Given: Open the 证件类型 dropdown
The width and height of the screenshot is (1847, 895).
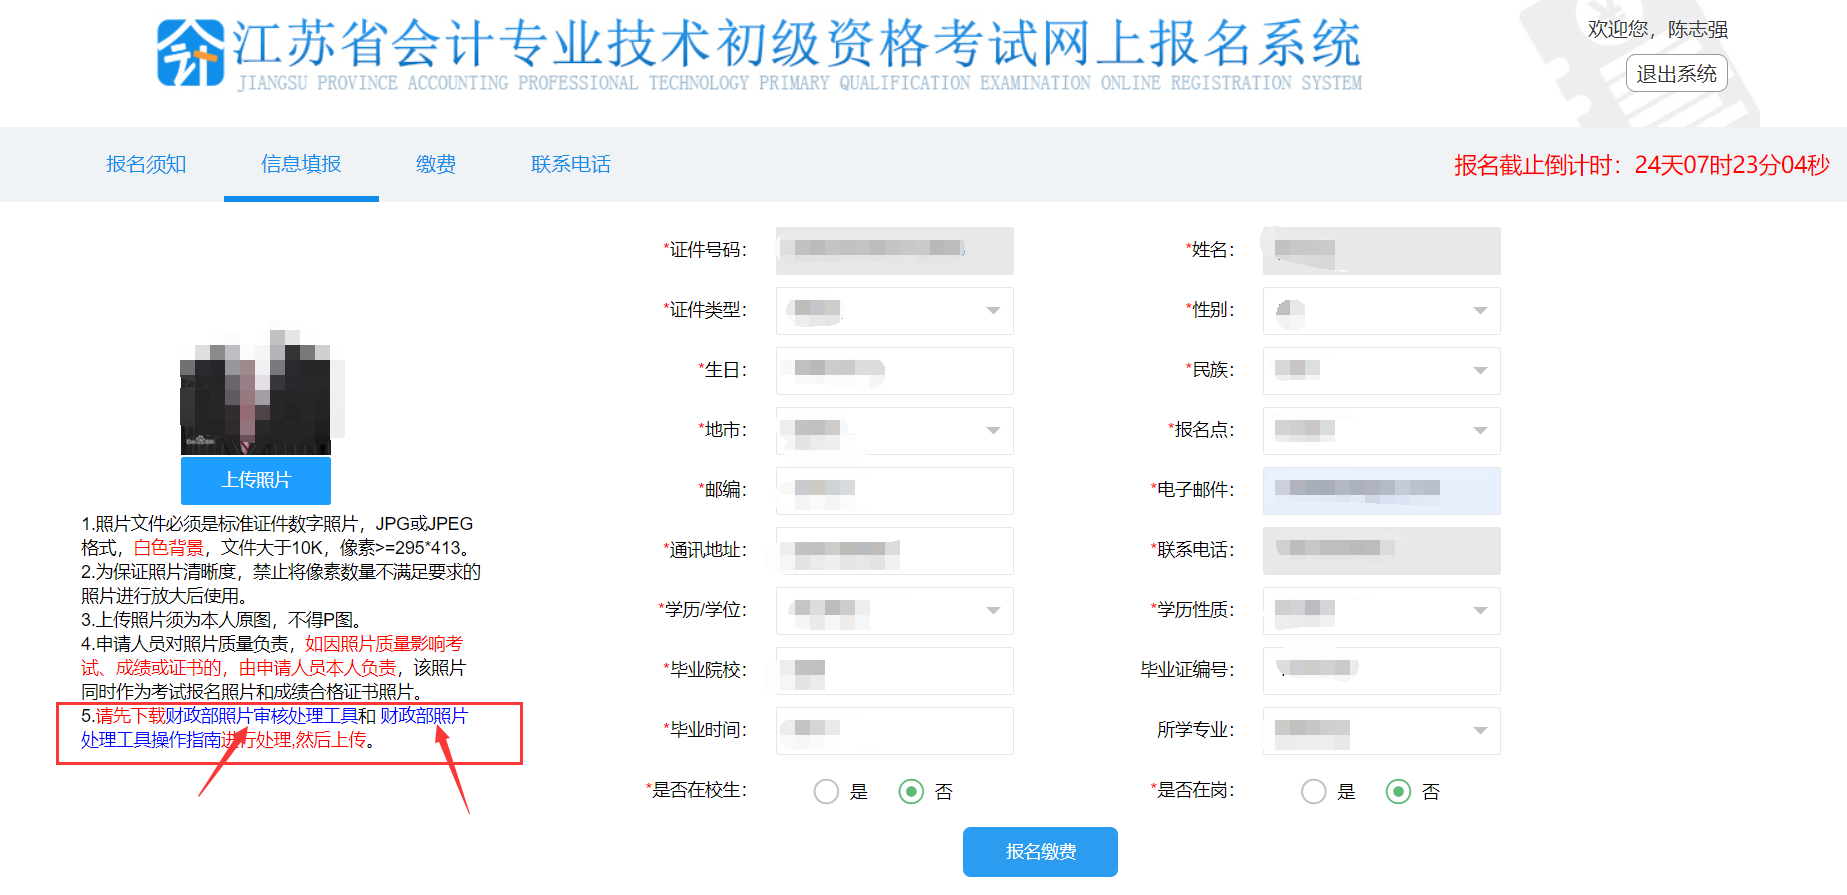Looking at the screenshot, I should pyautogui.click(x=894, y=311).
